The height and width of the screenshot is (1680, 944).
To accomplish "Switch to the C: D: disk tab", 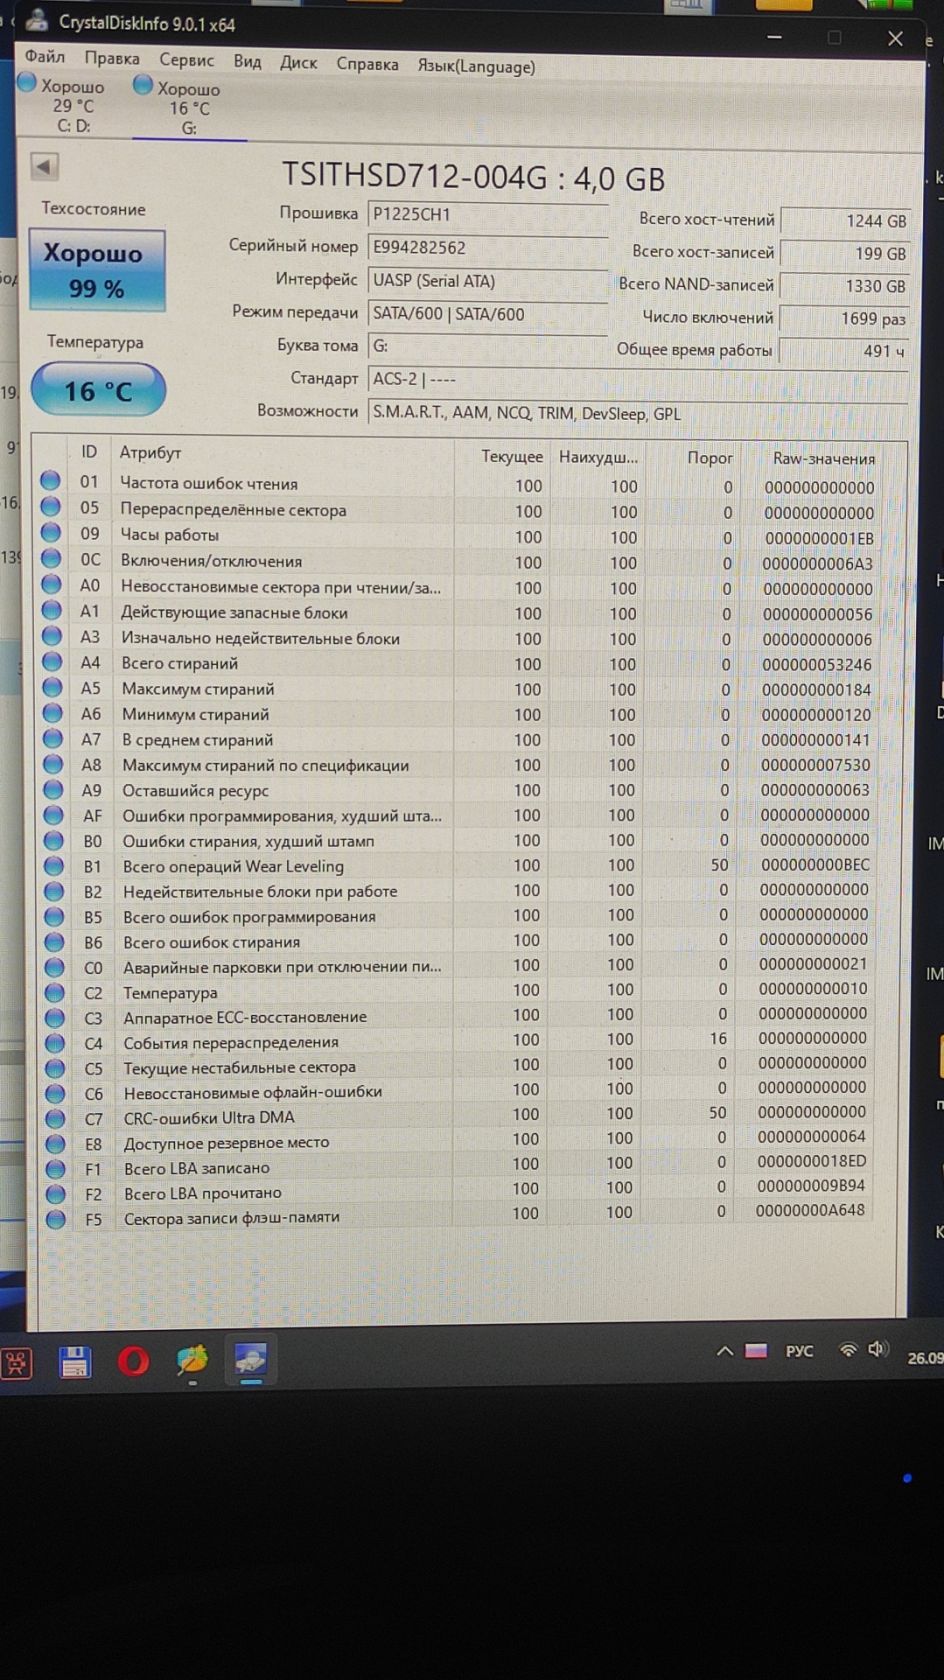I will tap(64, 105).
